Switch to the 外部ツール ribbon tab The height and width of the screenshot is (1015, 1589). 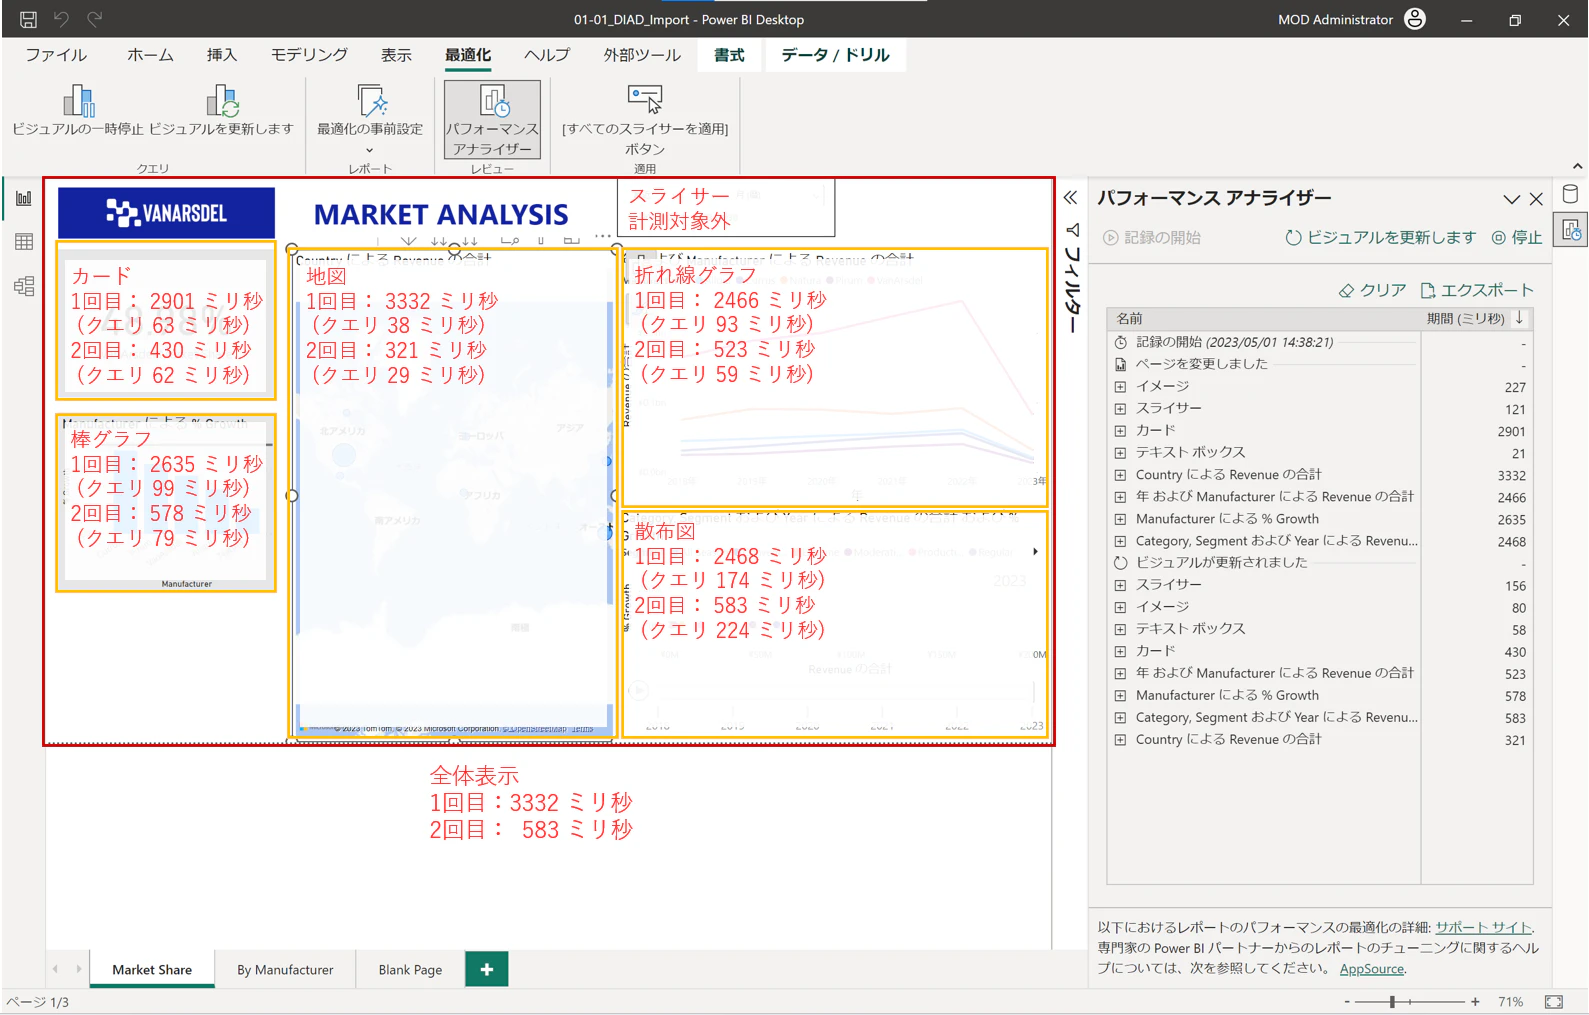point(642,55)
